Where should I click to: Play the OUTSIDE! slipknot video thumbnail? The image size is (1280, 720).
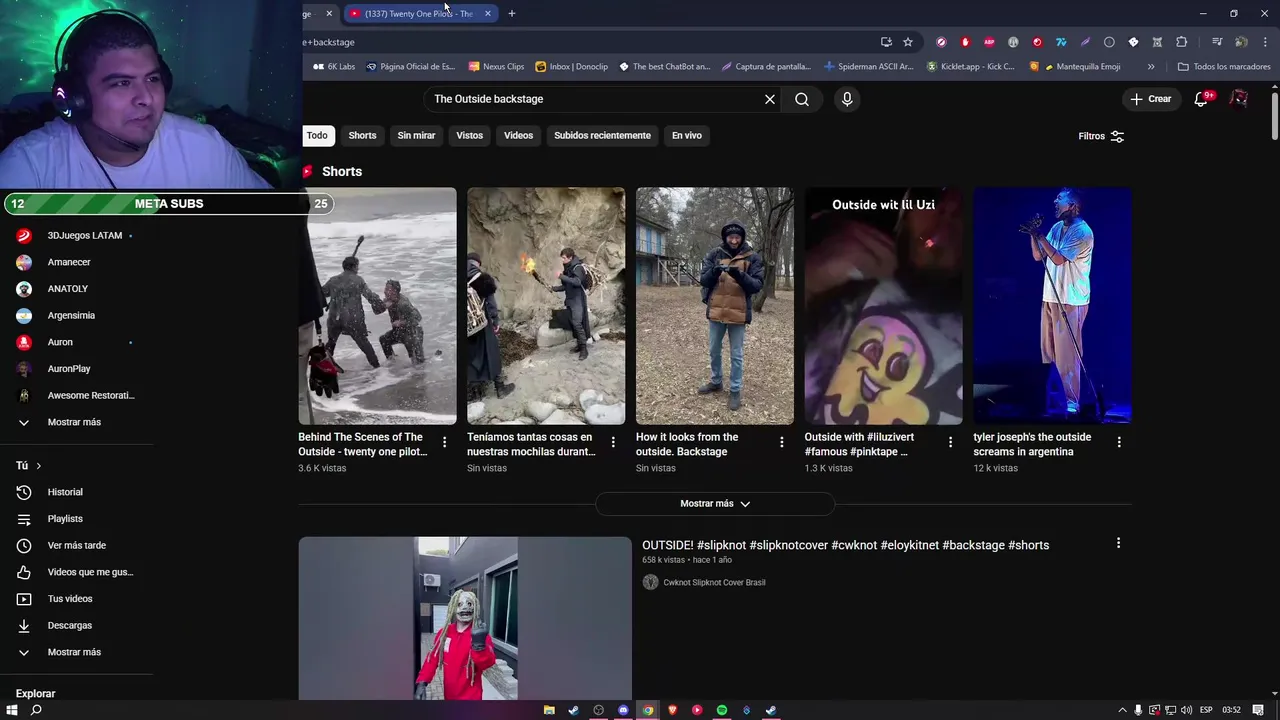pyautogui.click(x=465, y=618)
